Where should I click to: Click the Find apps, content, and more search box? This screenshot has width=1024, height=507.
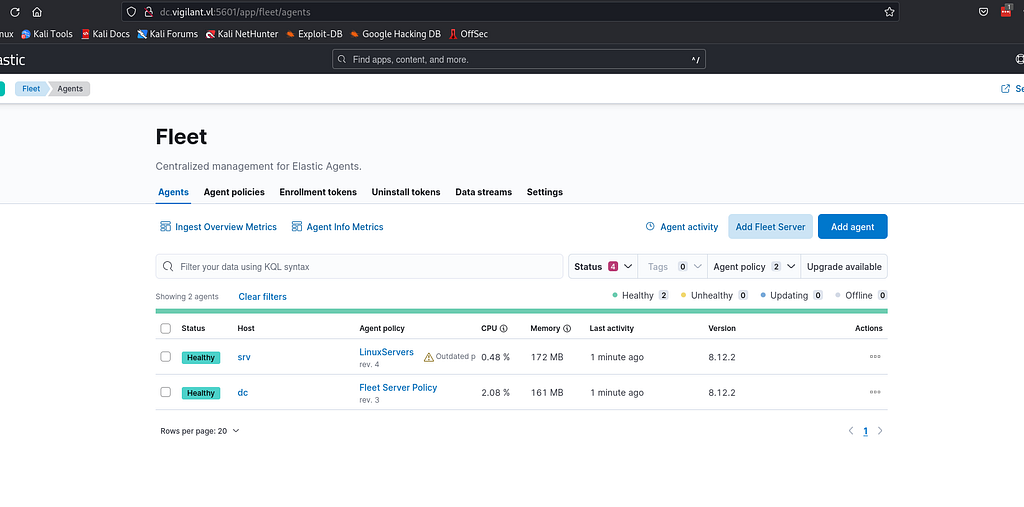(519, 59)
